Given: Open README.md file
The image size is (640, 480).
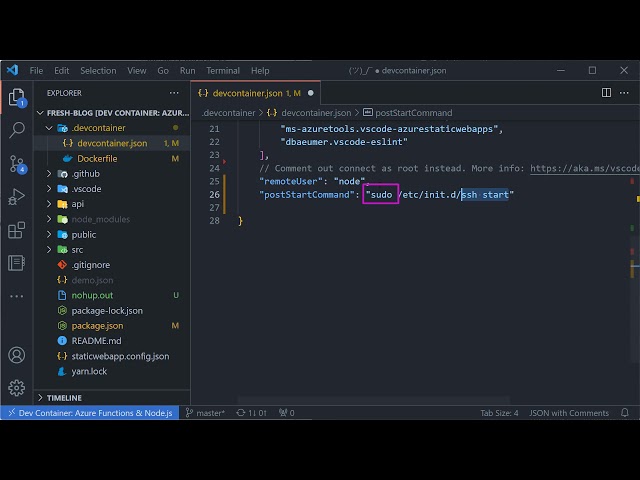Looking at the screenshot, I should (x=112, y=341).
